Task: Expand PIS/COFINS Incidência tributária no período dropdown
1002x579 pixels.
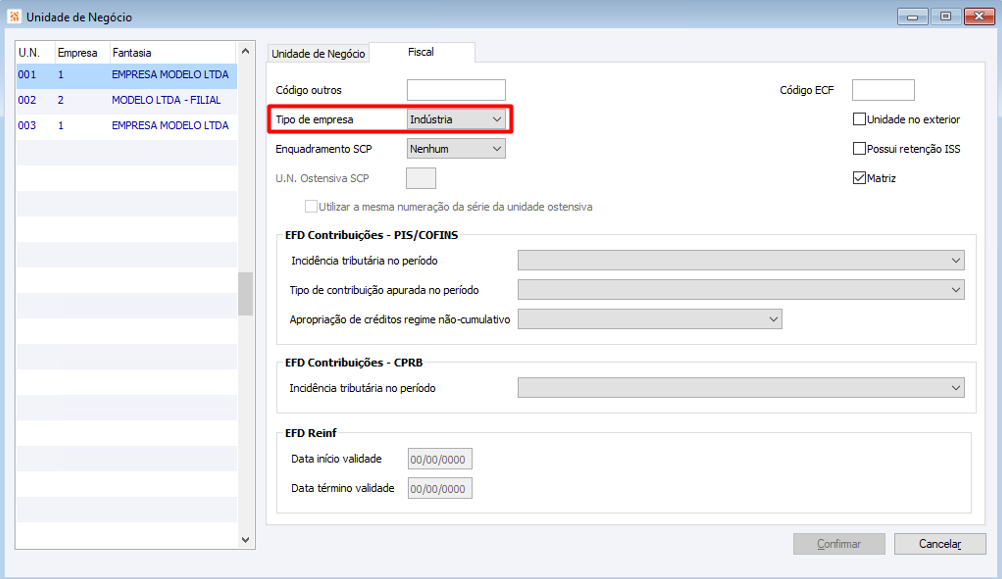Action: coord(741,261)
